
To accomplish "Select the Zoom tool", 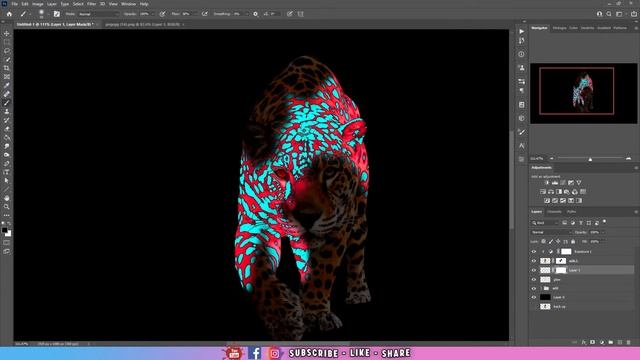I will click(x=7, y=207).
